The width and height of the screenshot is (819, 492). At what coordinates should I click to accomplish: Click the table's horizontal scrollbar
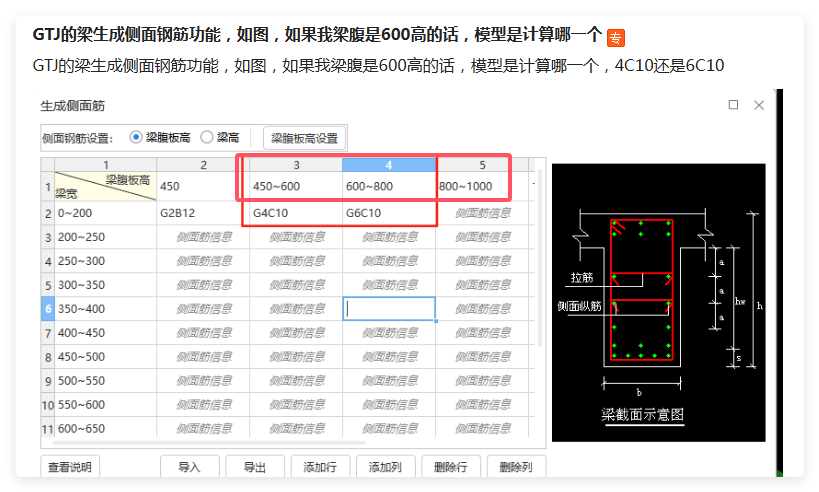point(209,443)
